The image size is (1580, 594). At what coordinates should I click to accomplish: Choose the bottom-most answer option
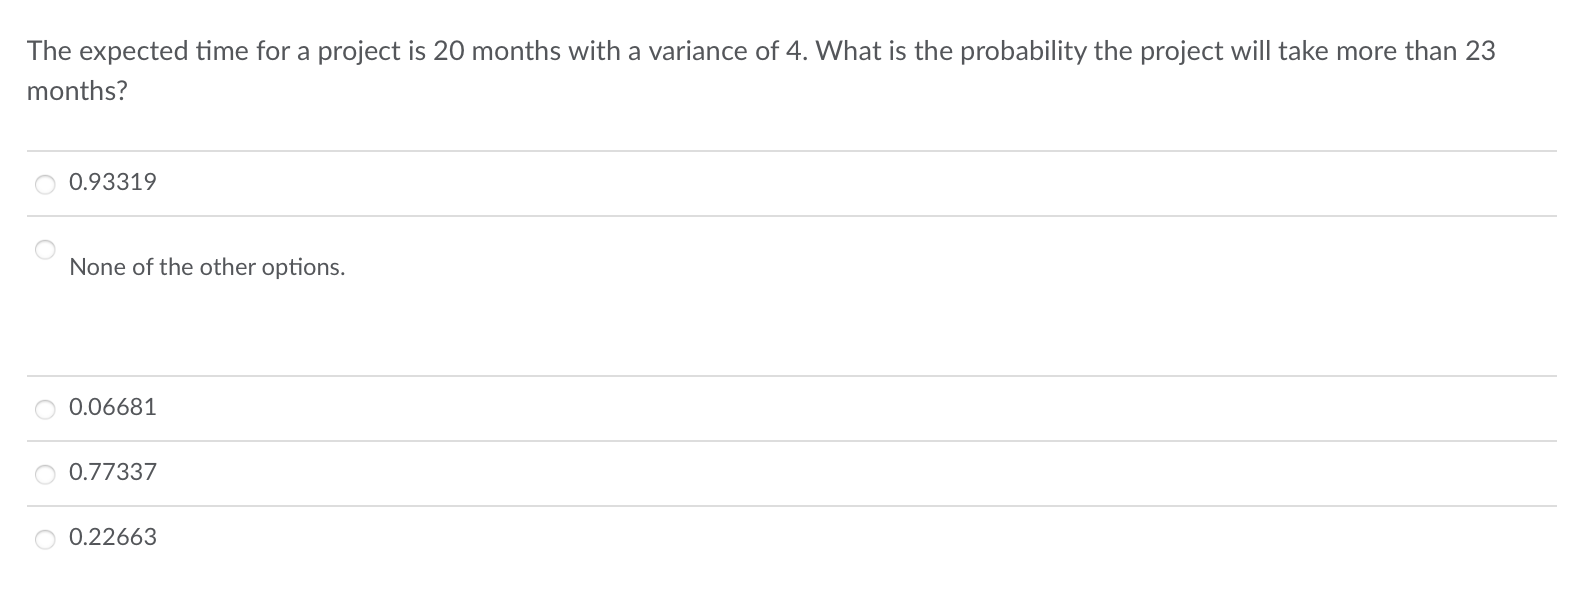[x=111, y=538]
